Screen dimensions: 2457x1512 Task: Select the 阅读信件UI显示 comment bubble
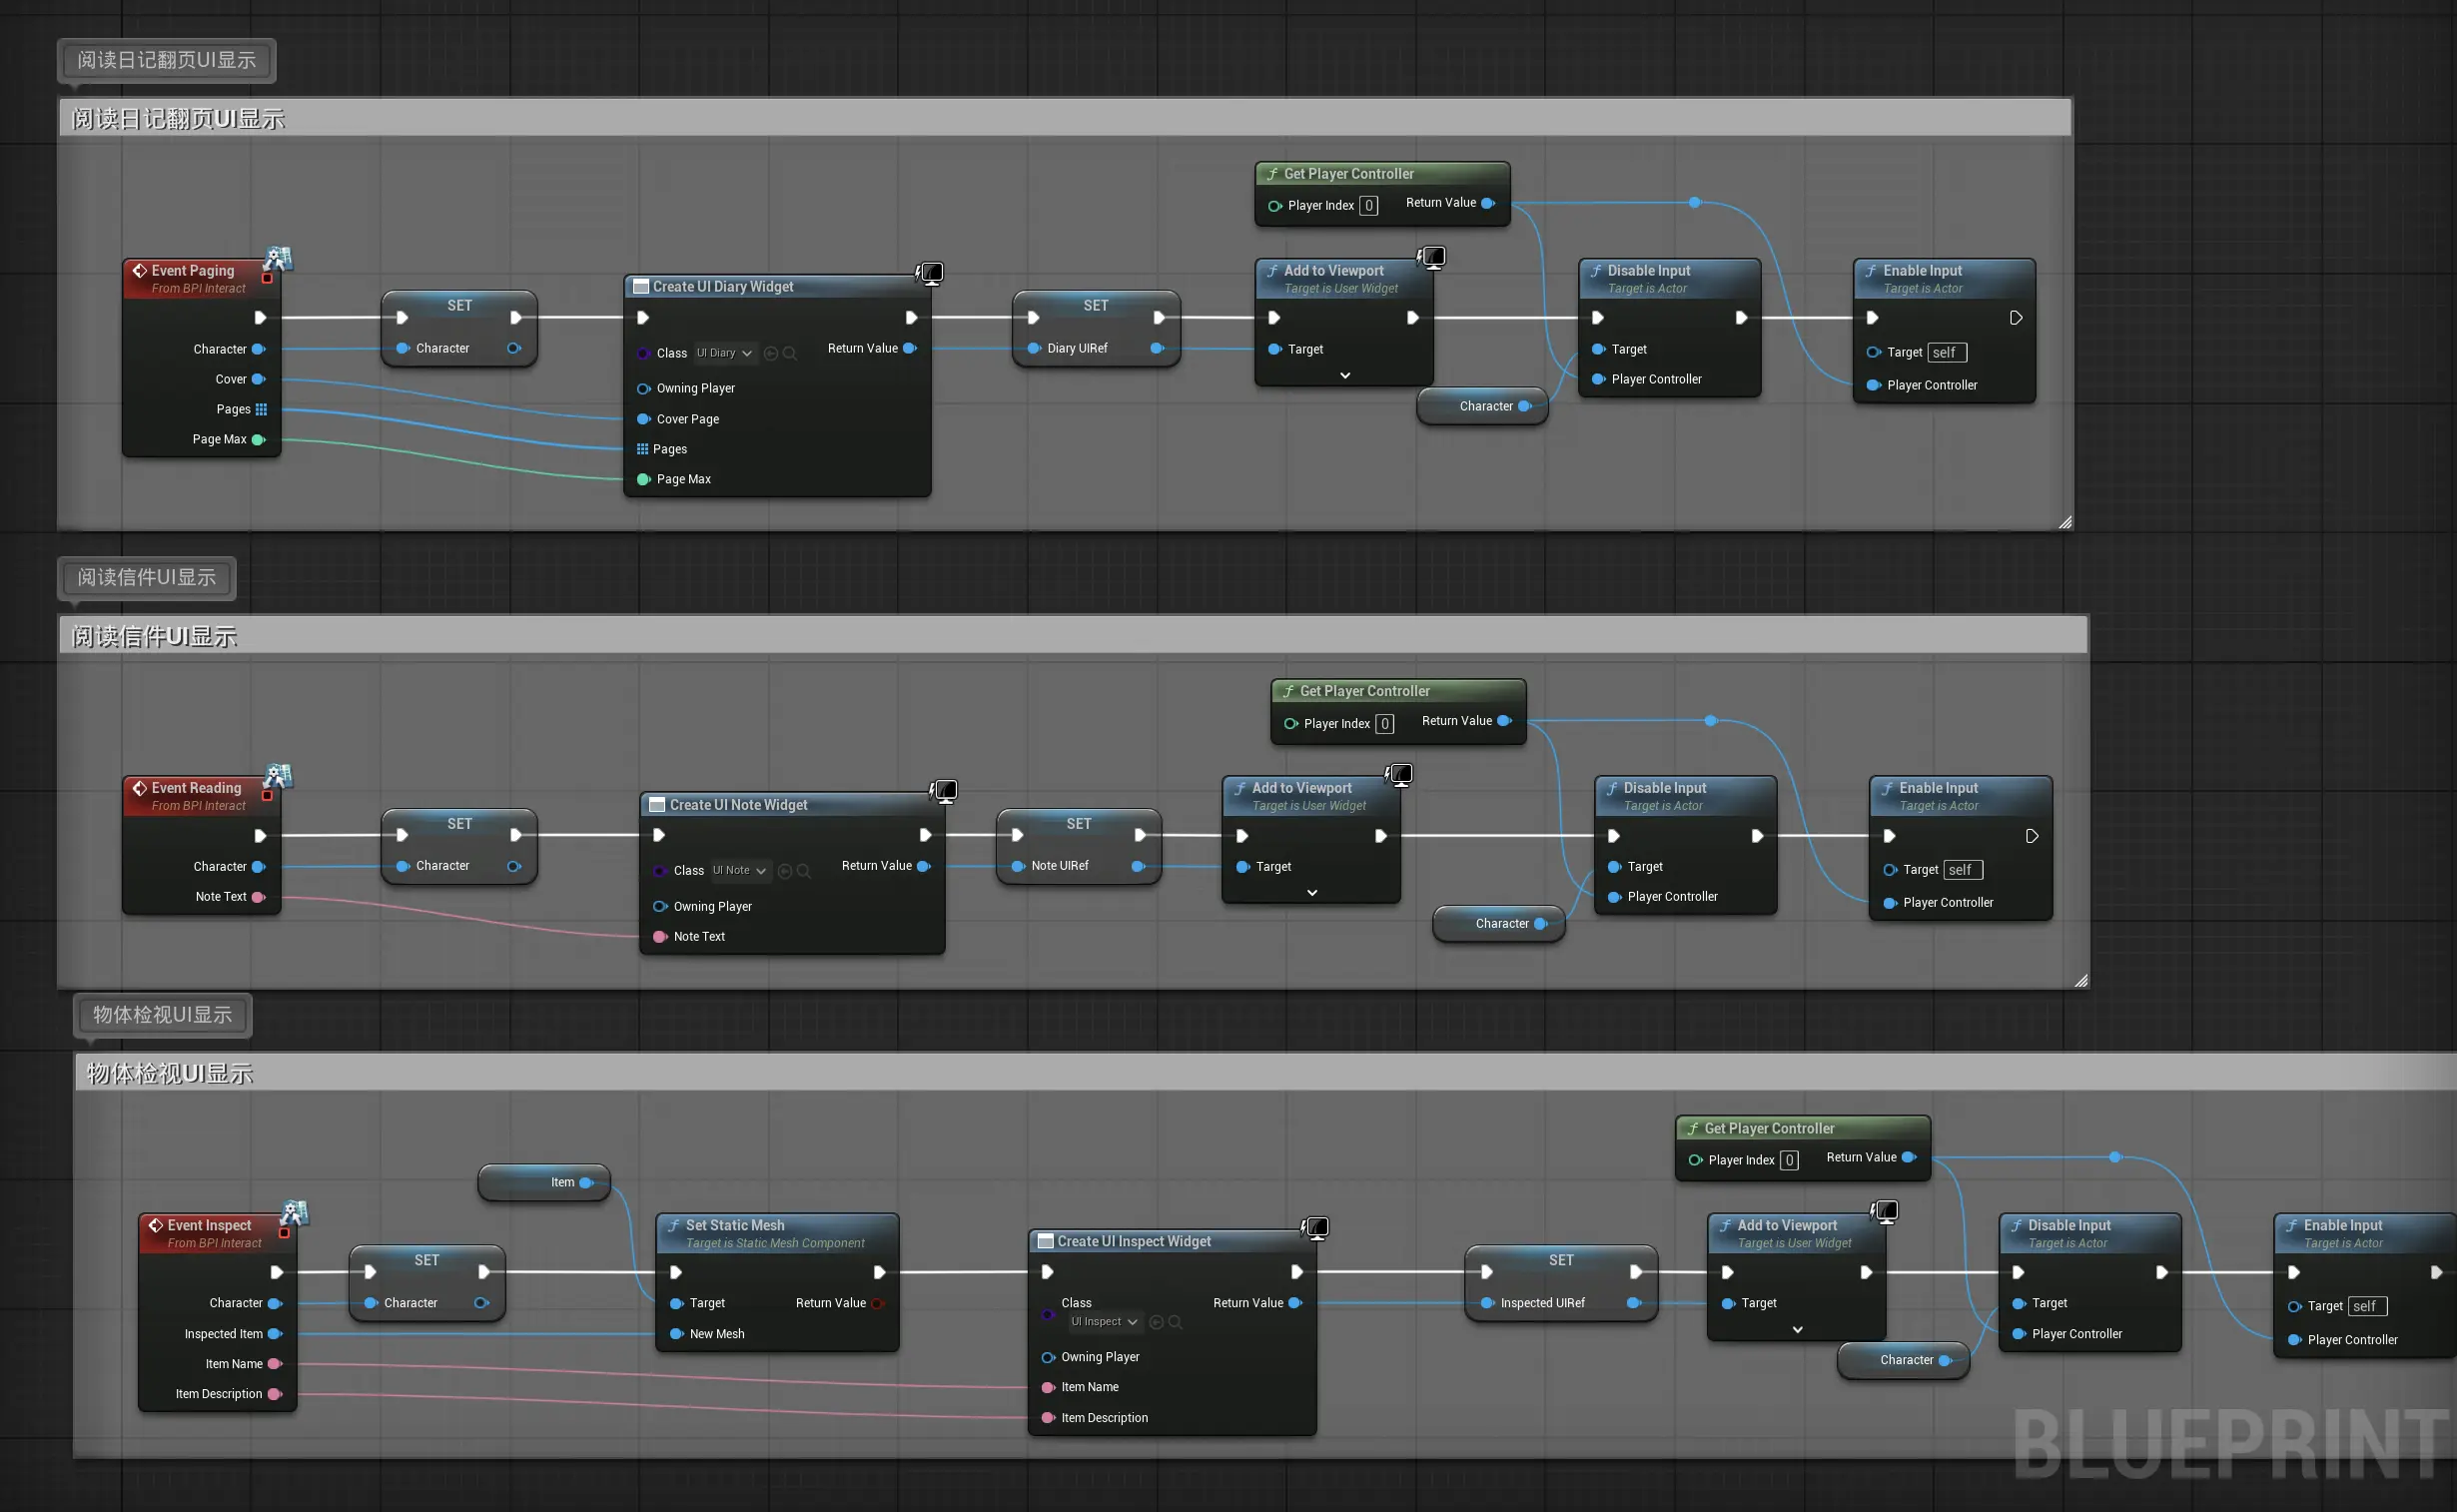pos(147,578)
